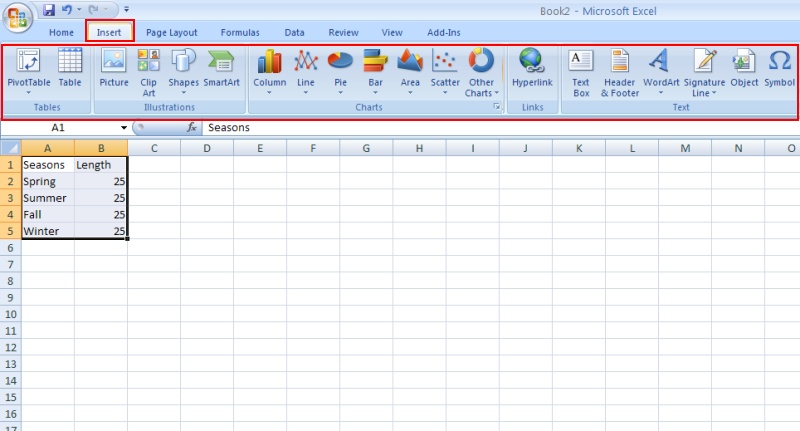Select row 6 header
This screenshot has width=800, height=431.
(10, 248)
